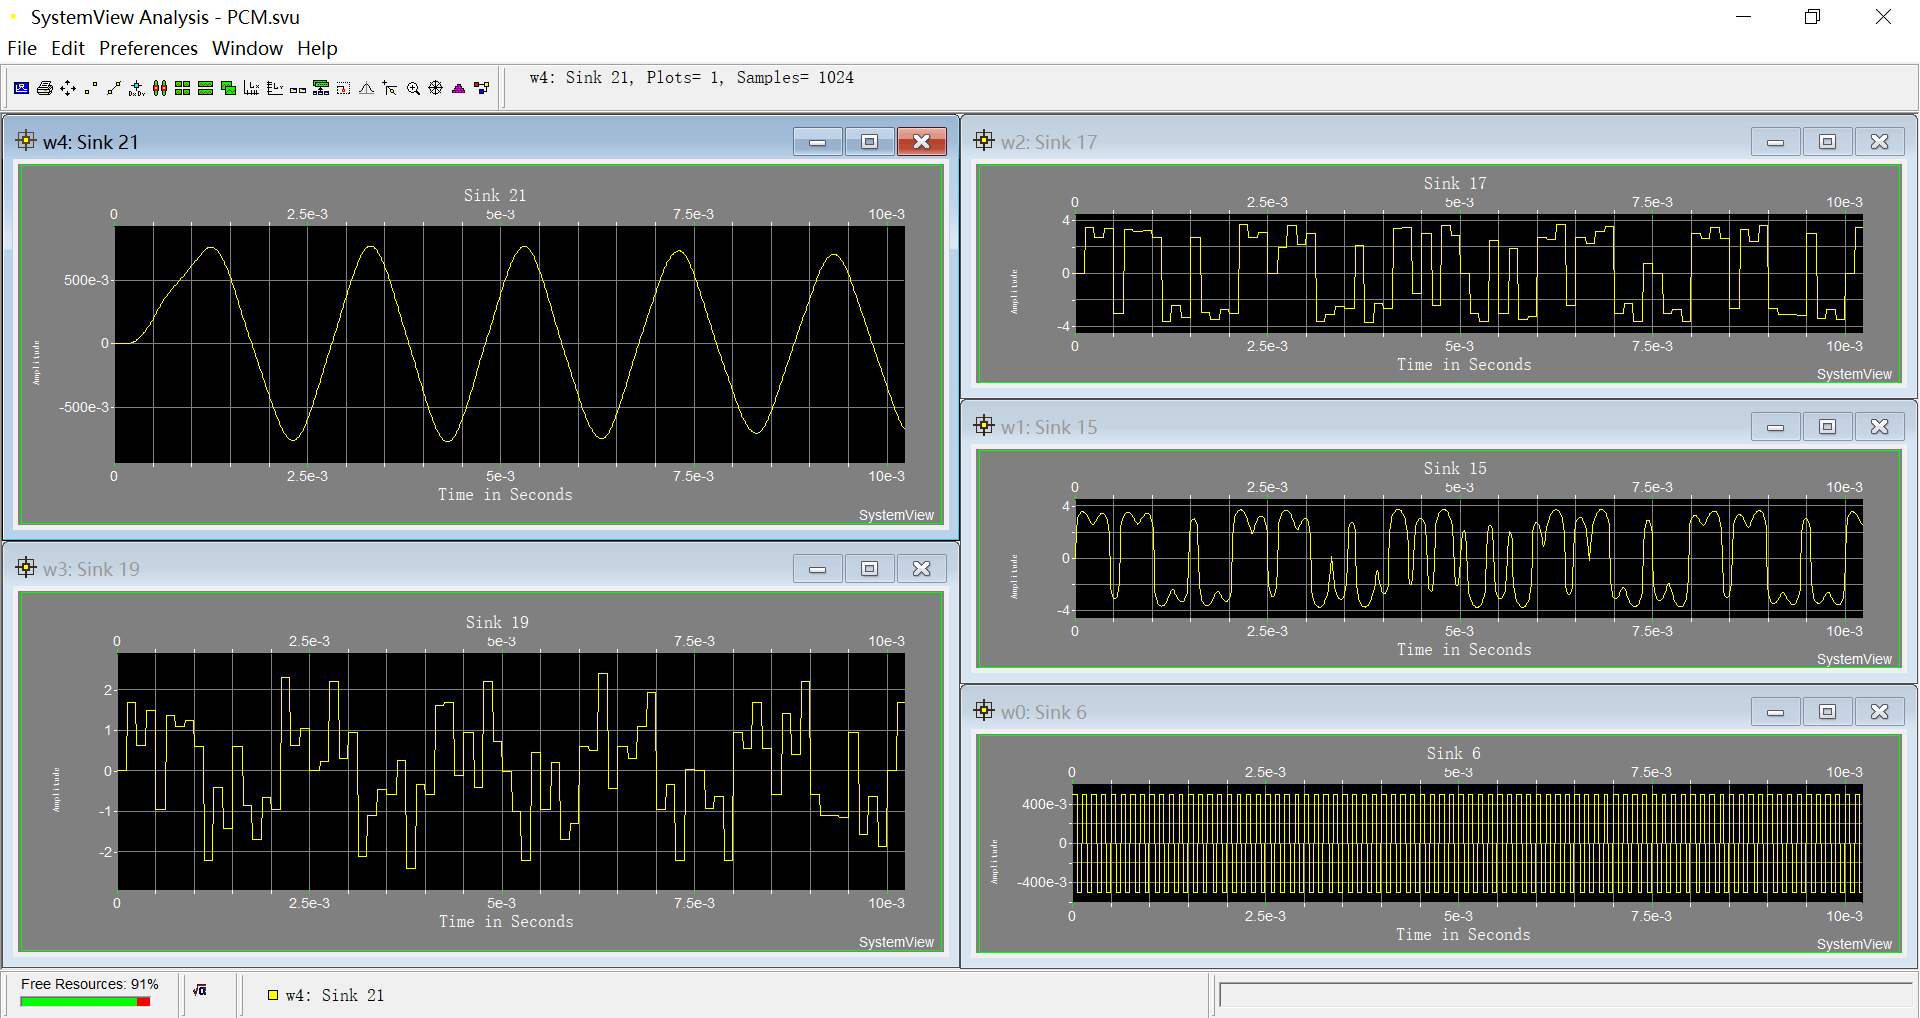Maximize the w2 Sink 17 window
The width and height of the screenshot is (1920, 1018).
coord(1828,142)
